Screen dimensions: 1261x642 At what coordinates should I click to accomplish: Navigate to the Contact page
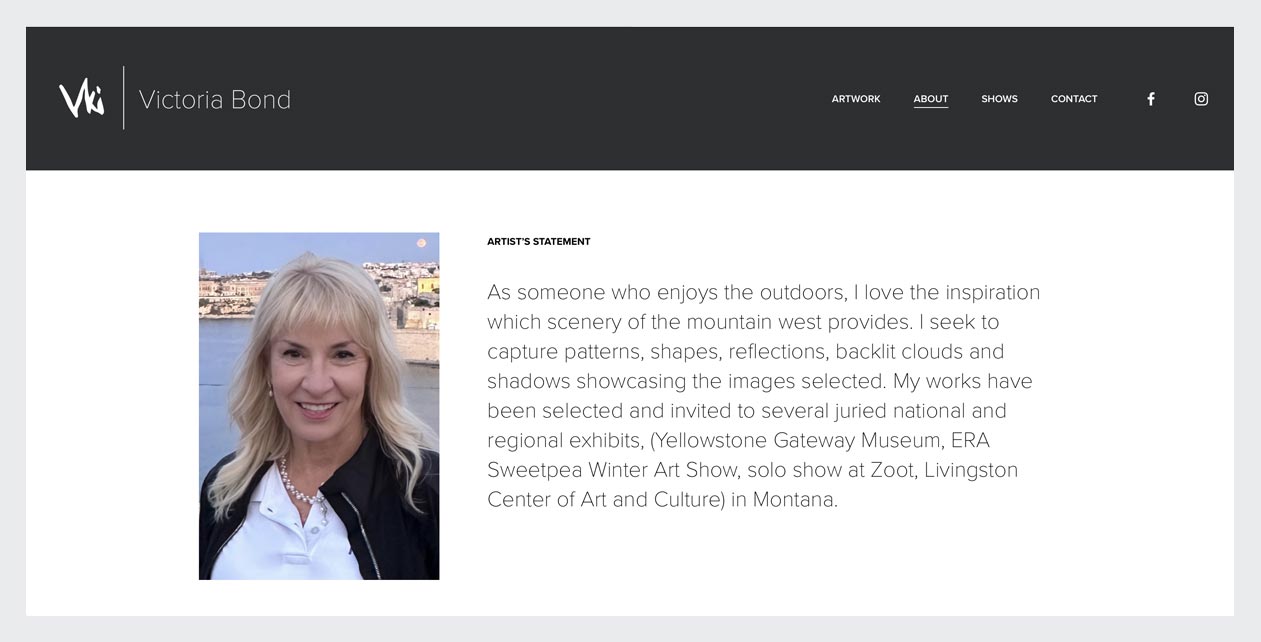(1074, 99)
